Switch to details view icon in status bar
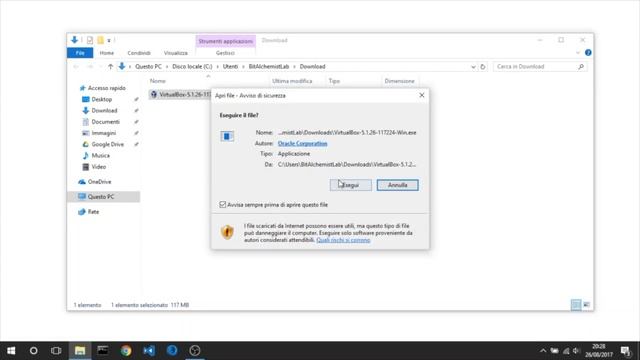 click(576, 304)
